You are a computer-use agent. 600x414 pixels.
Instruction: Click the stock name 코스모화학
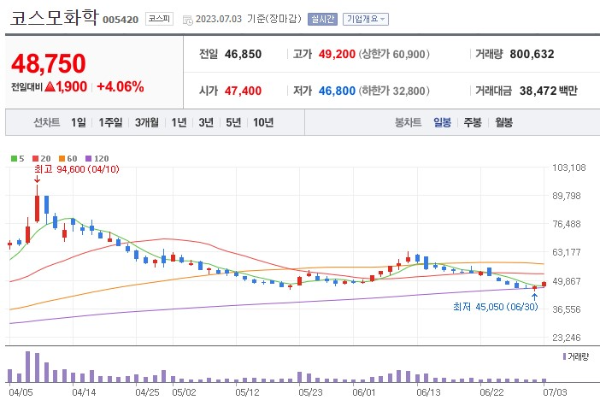coord(54,18)
